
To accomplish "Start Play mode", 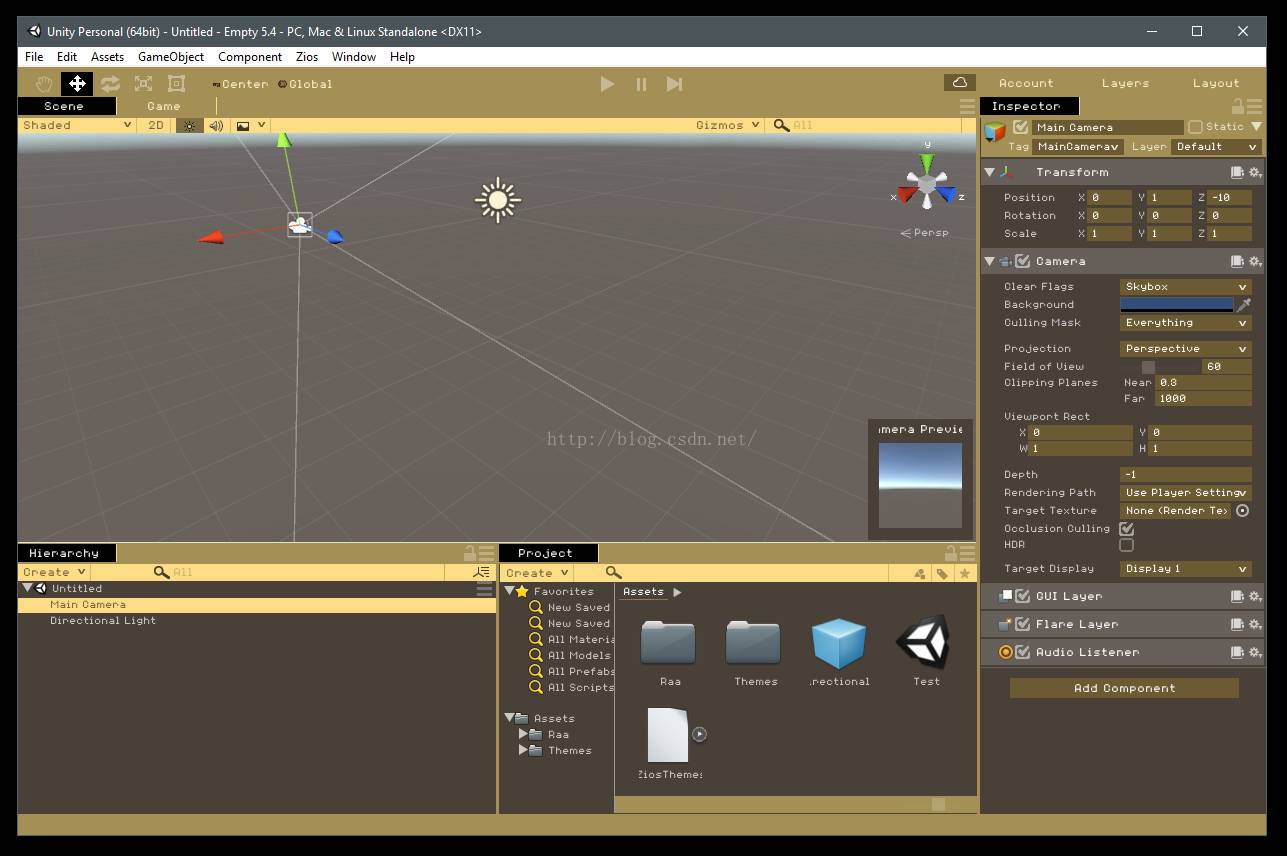I will tap(607, 84).
